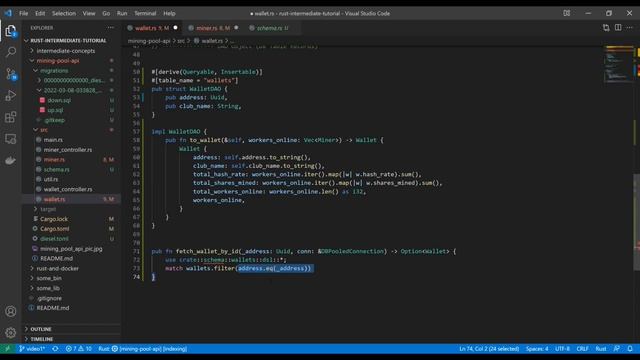Open the notifications bell
Image resolution: width=640 pixels, height=360 pixels.
point(630,349)
